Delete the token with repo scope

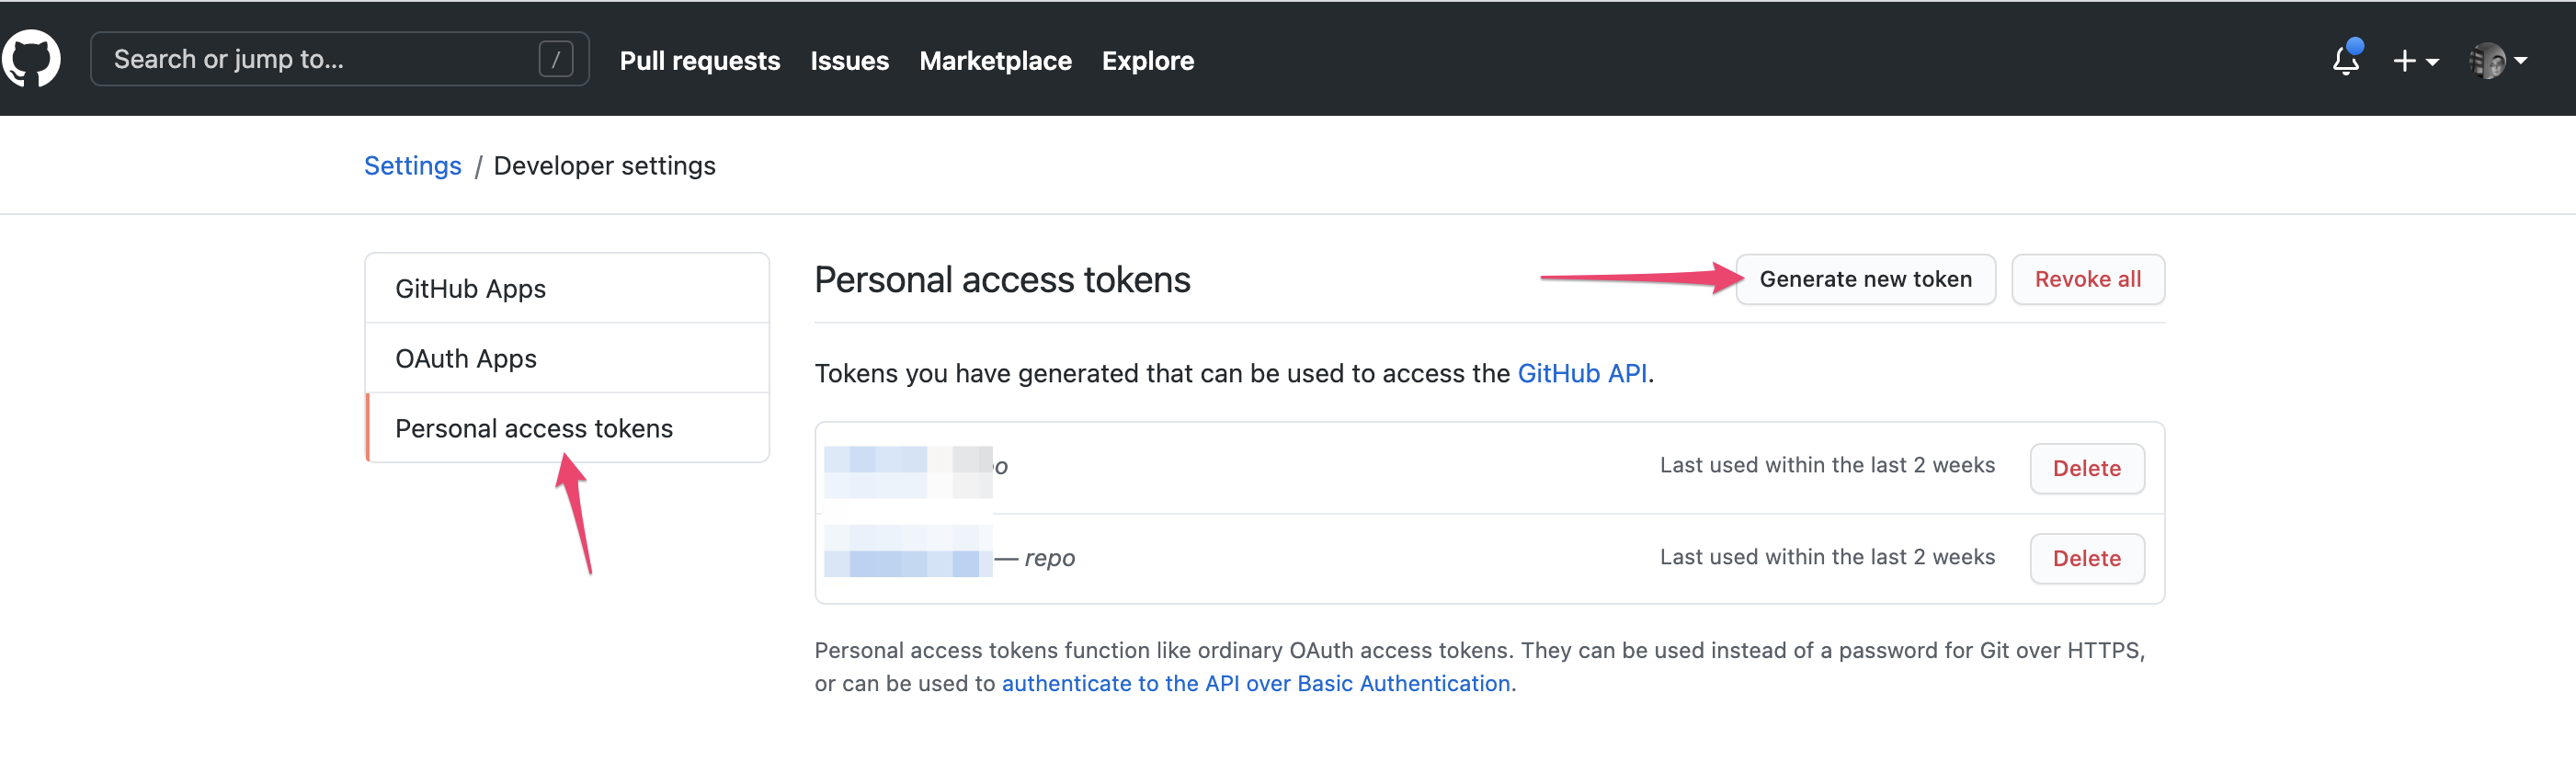point(2086,559)
